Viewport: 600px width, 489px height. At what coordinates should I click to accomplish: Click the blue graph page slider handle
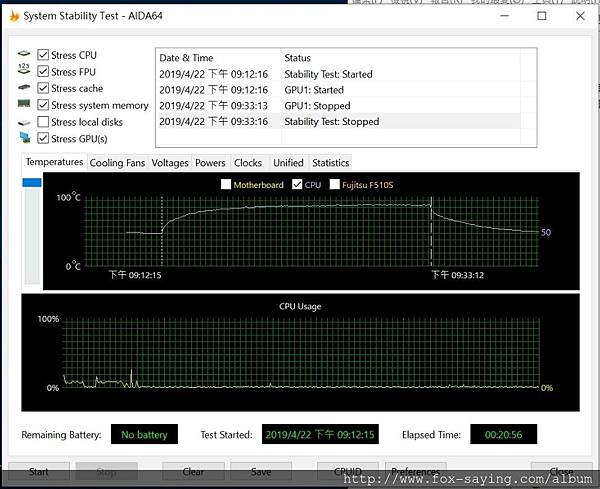(x=32, y=183)
